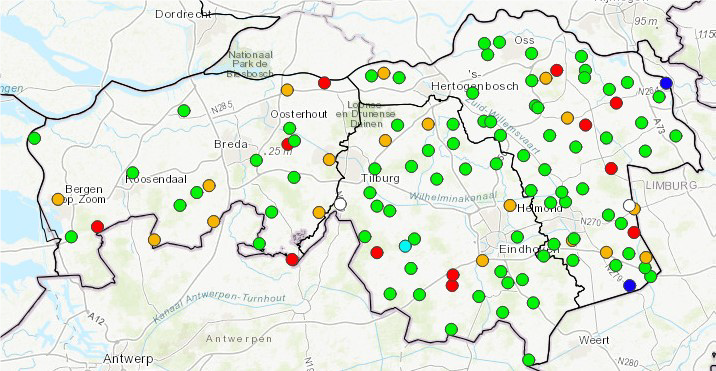Click the orange marker left of Helmond label
Screen dimensions: 716x371
tap(510, 205)
